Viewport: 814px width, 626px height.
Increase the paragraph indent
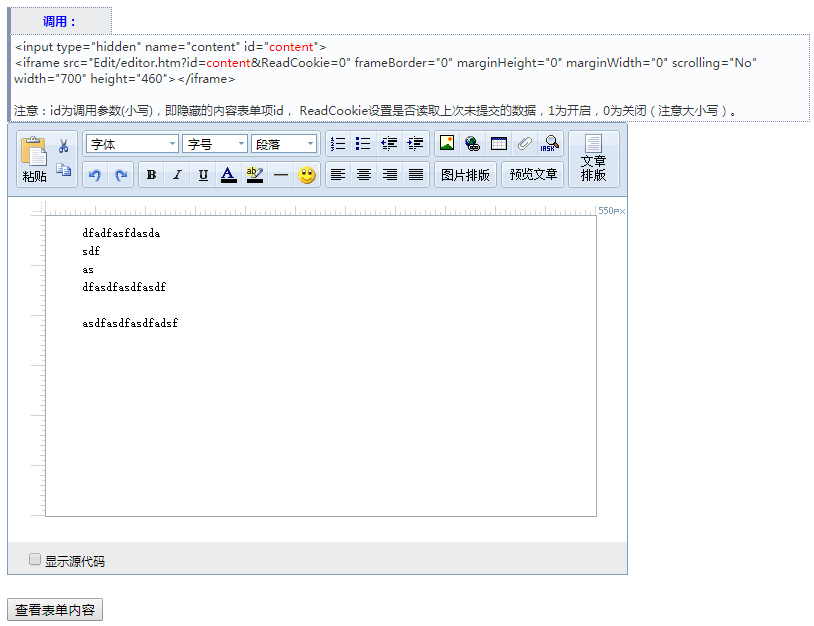[415, 144]
